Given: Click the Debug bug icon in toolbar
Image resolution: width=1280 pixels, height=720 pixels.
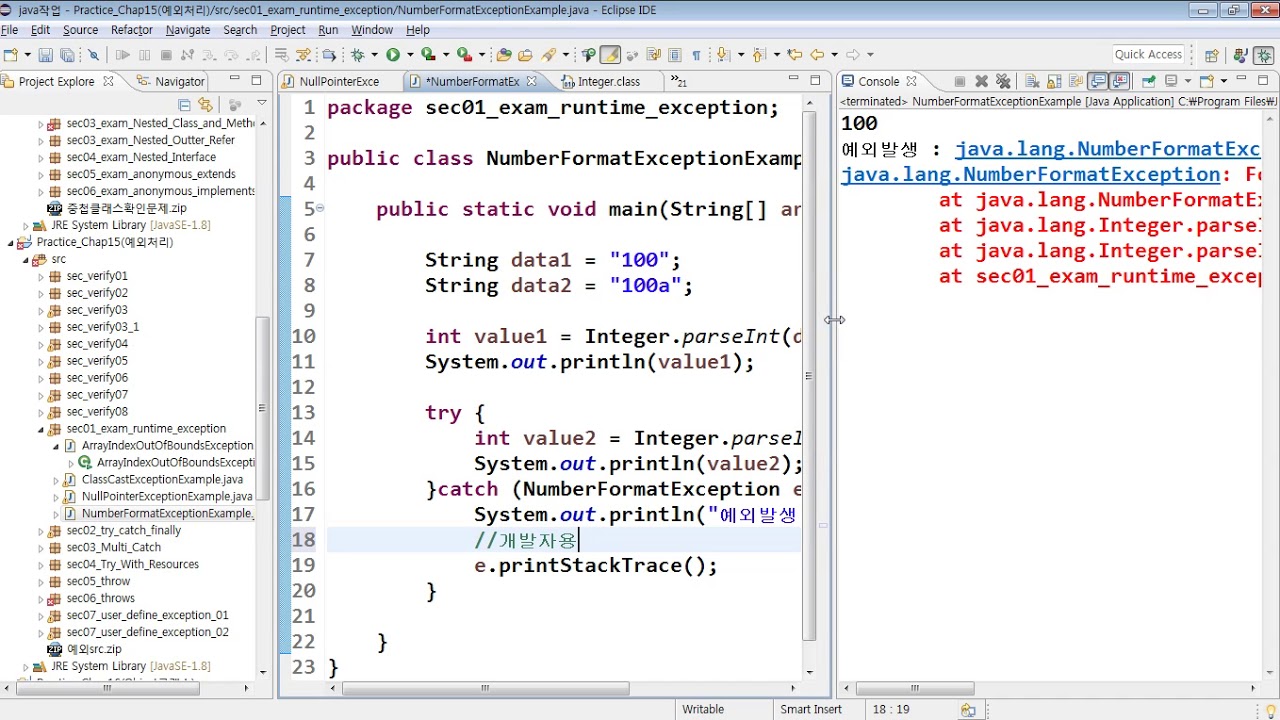Looking at the screenshot, I should (357, 55).
